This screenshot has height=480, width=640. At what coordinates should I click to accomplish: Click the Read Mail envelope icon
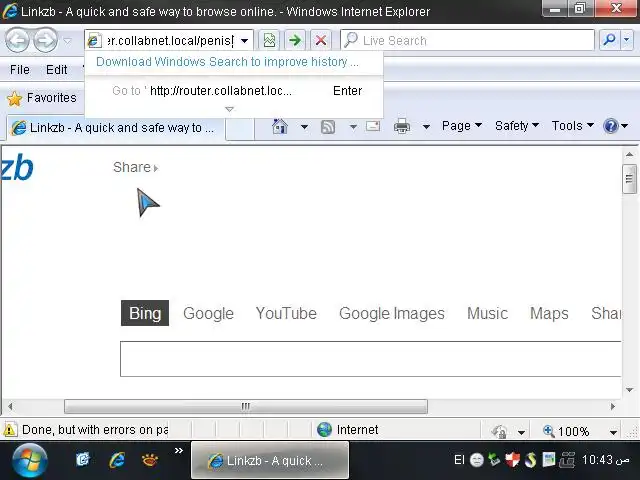click(x=373, y=126)
